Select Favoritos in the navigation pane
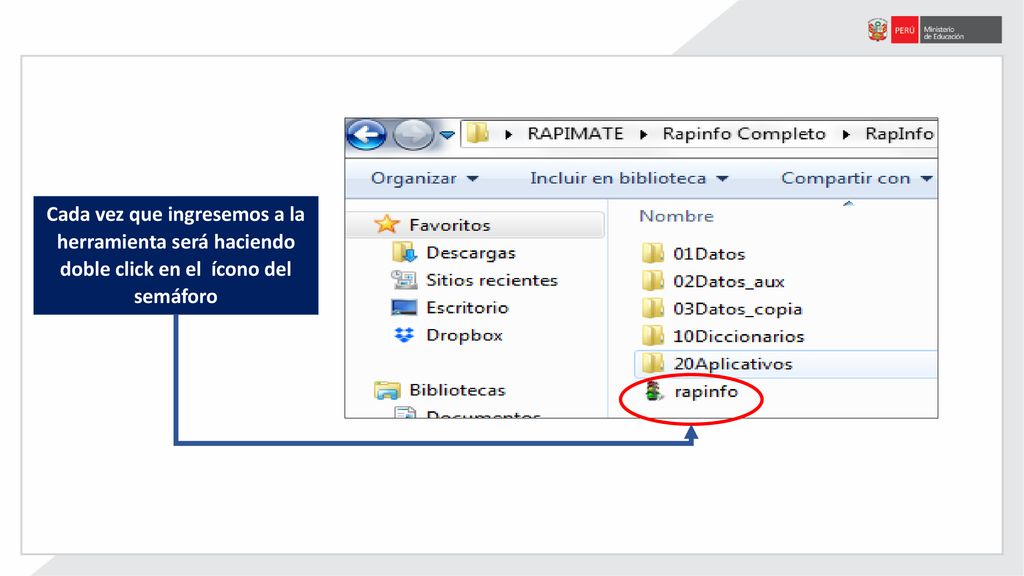Screen dimensions: 1024x576 coord(449,225)
